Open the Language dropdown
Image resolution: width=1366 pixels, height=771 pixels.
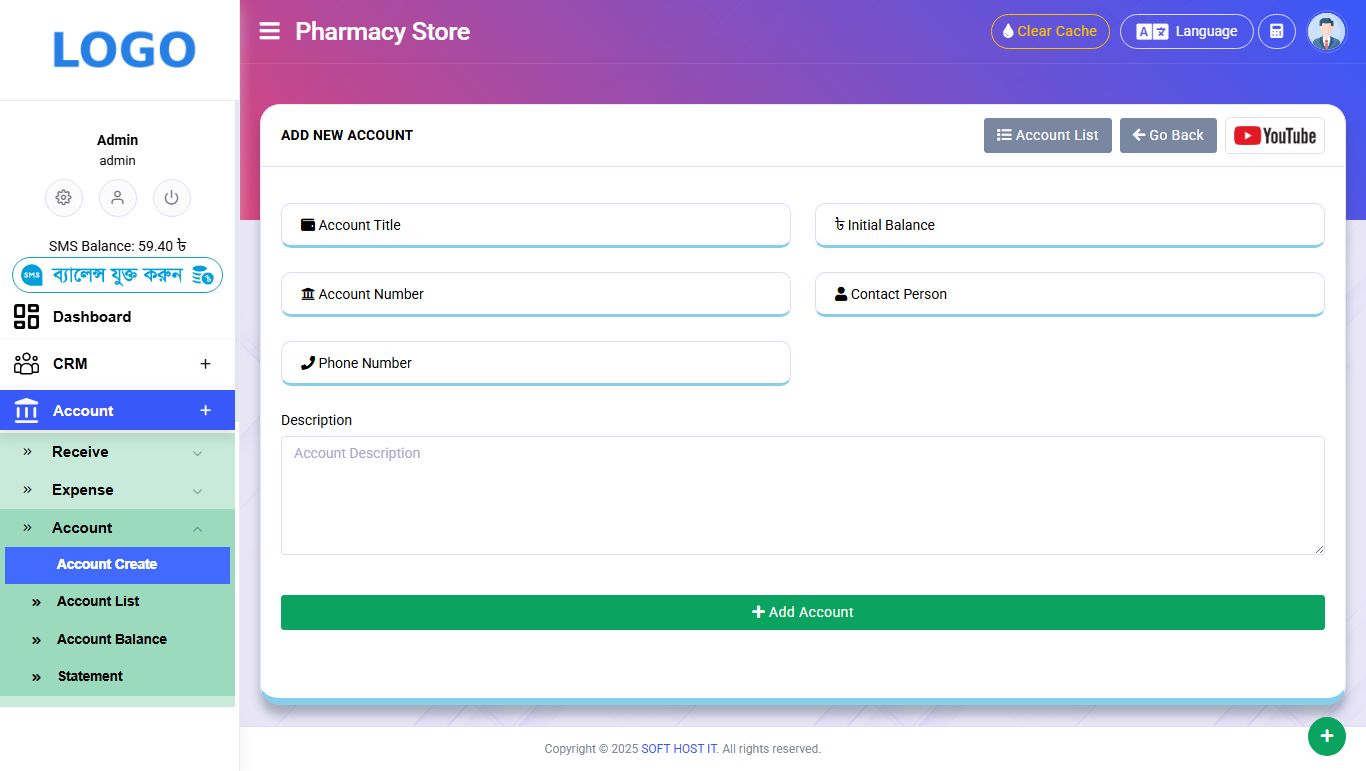click(x=1186, y=31)
